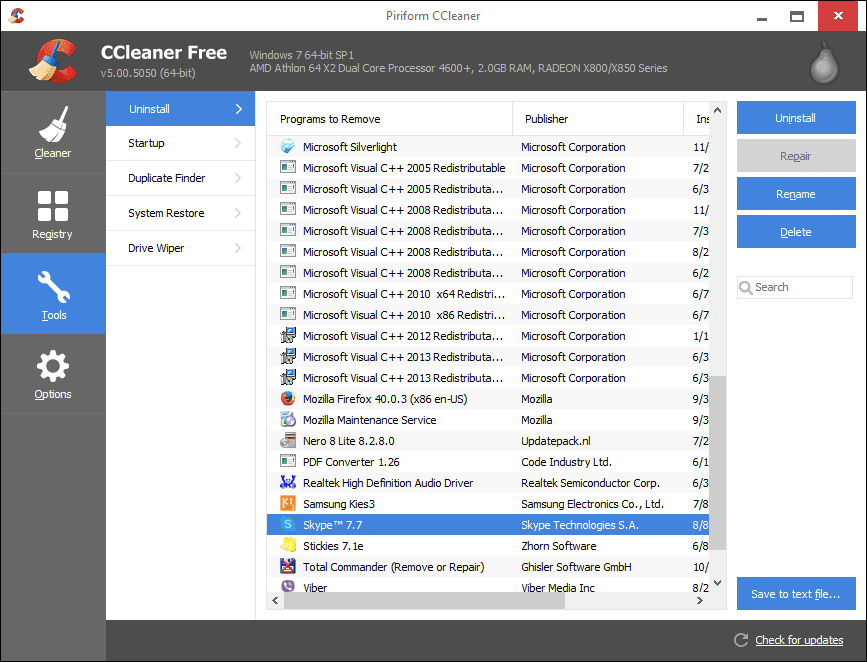The image size is (867, 662).
Task: Expand the Startup chevron arrow
Action: pyautogui.click(x=238, y=143)
